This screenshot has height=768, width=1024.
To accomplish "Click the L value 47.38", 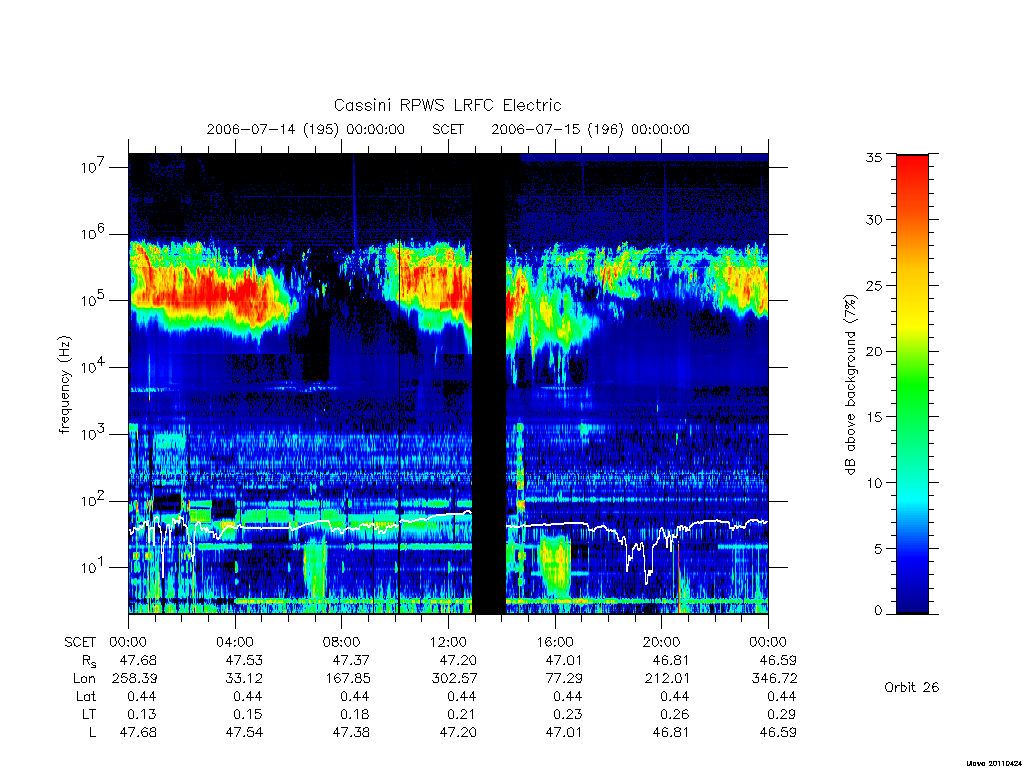I will [351, 732].
